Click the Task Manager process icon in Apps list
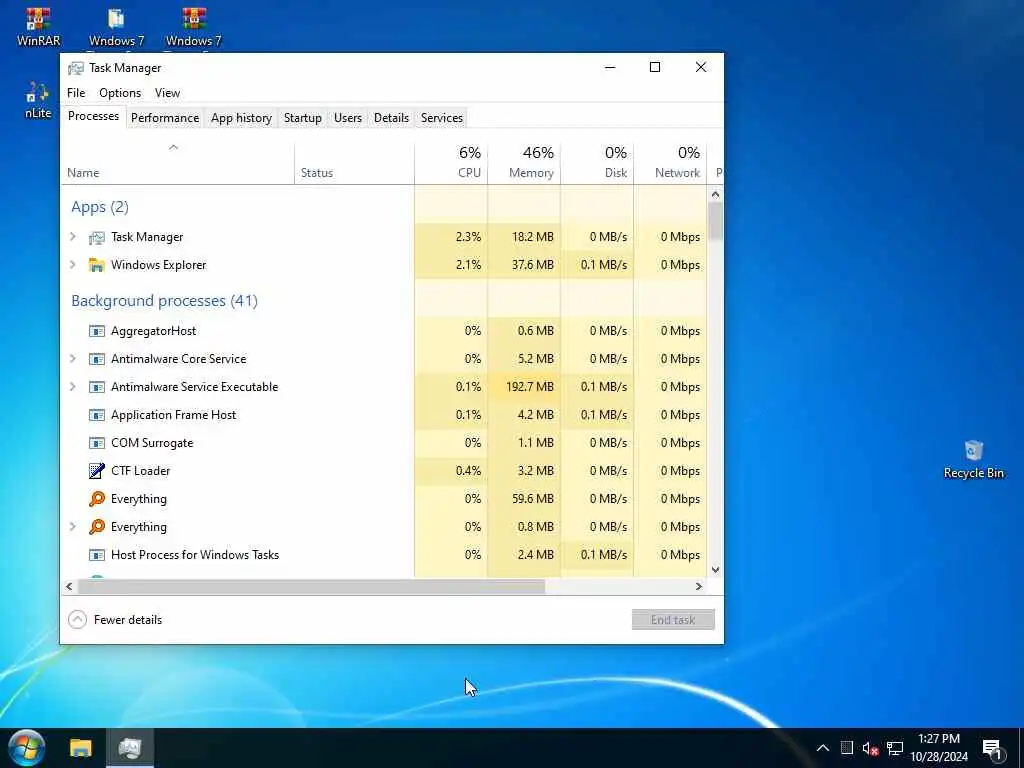 (97, 237)
